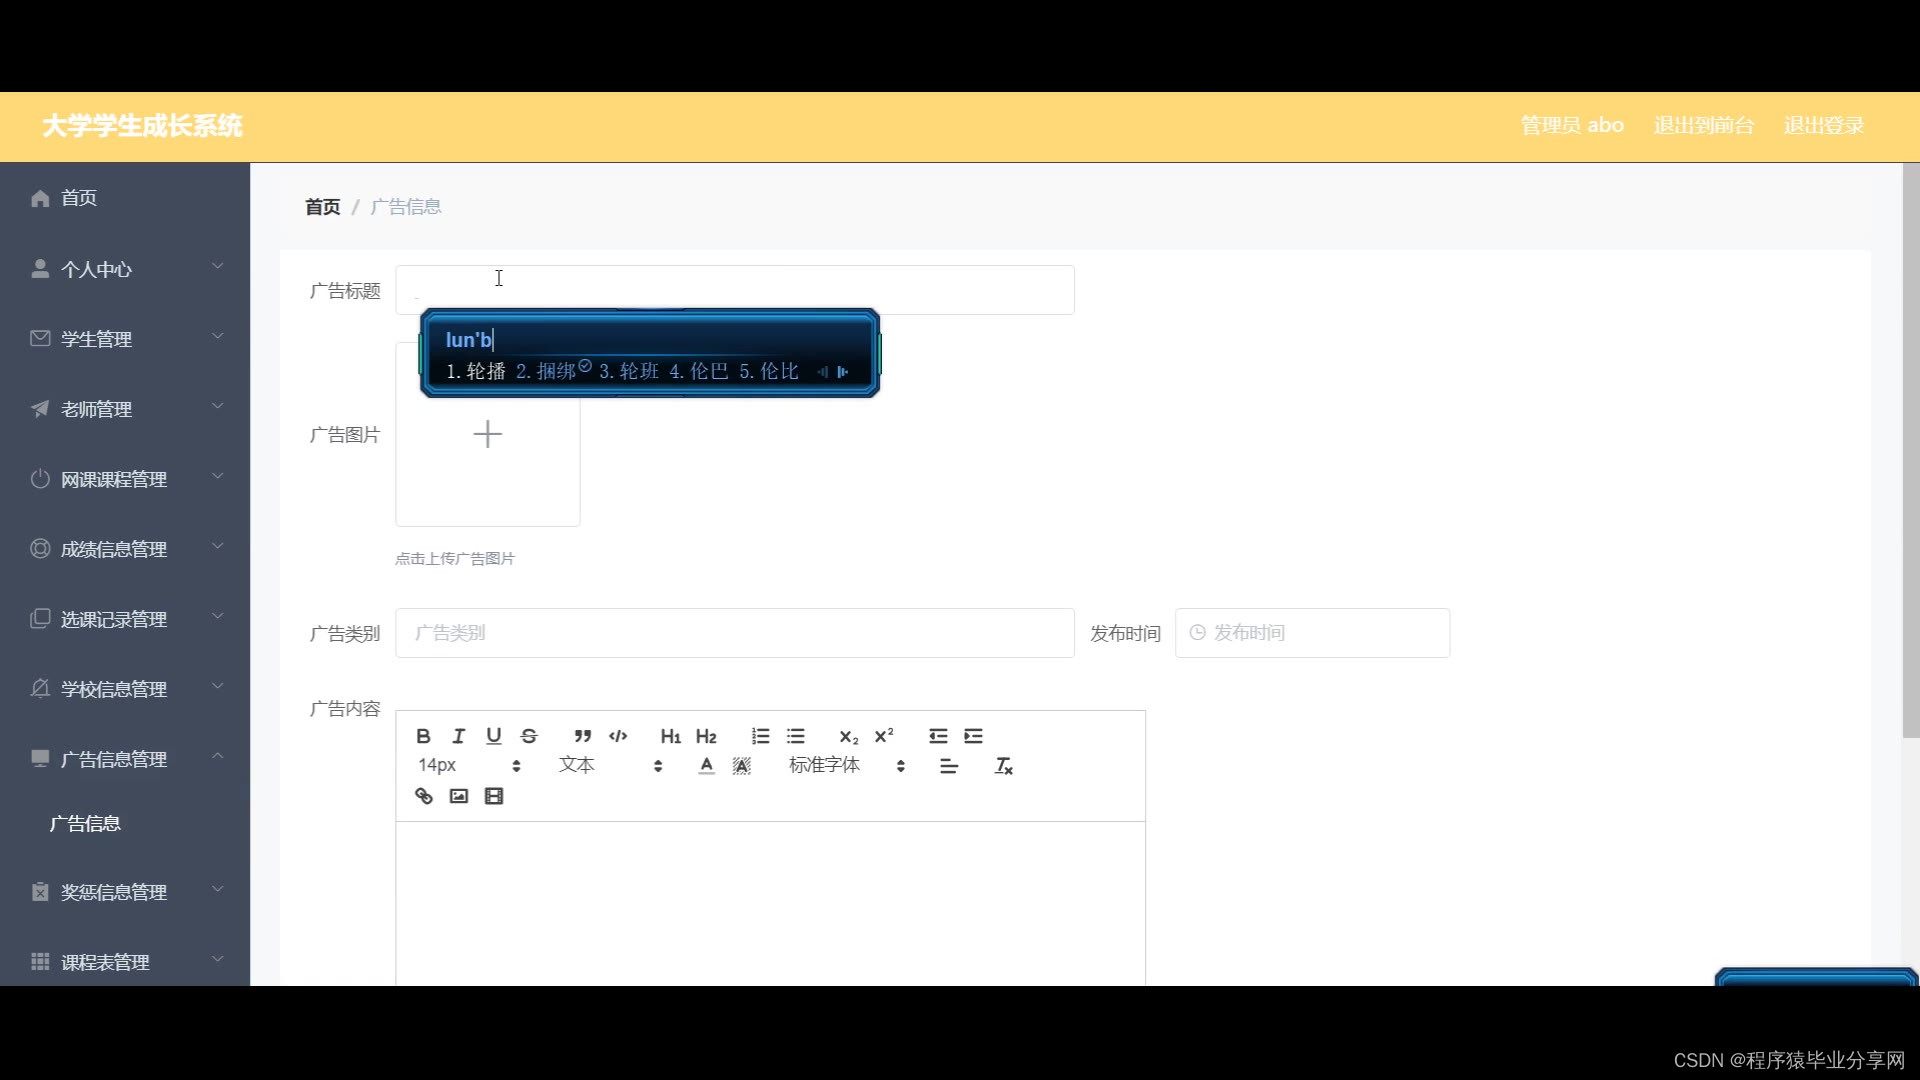The width and height of the screenshot is (1920, 1080).
Task: Insert an ordered list
Action: tap(760, 736)
